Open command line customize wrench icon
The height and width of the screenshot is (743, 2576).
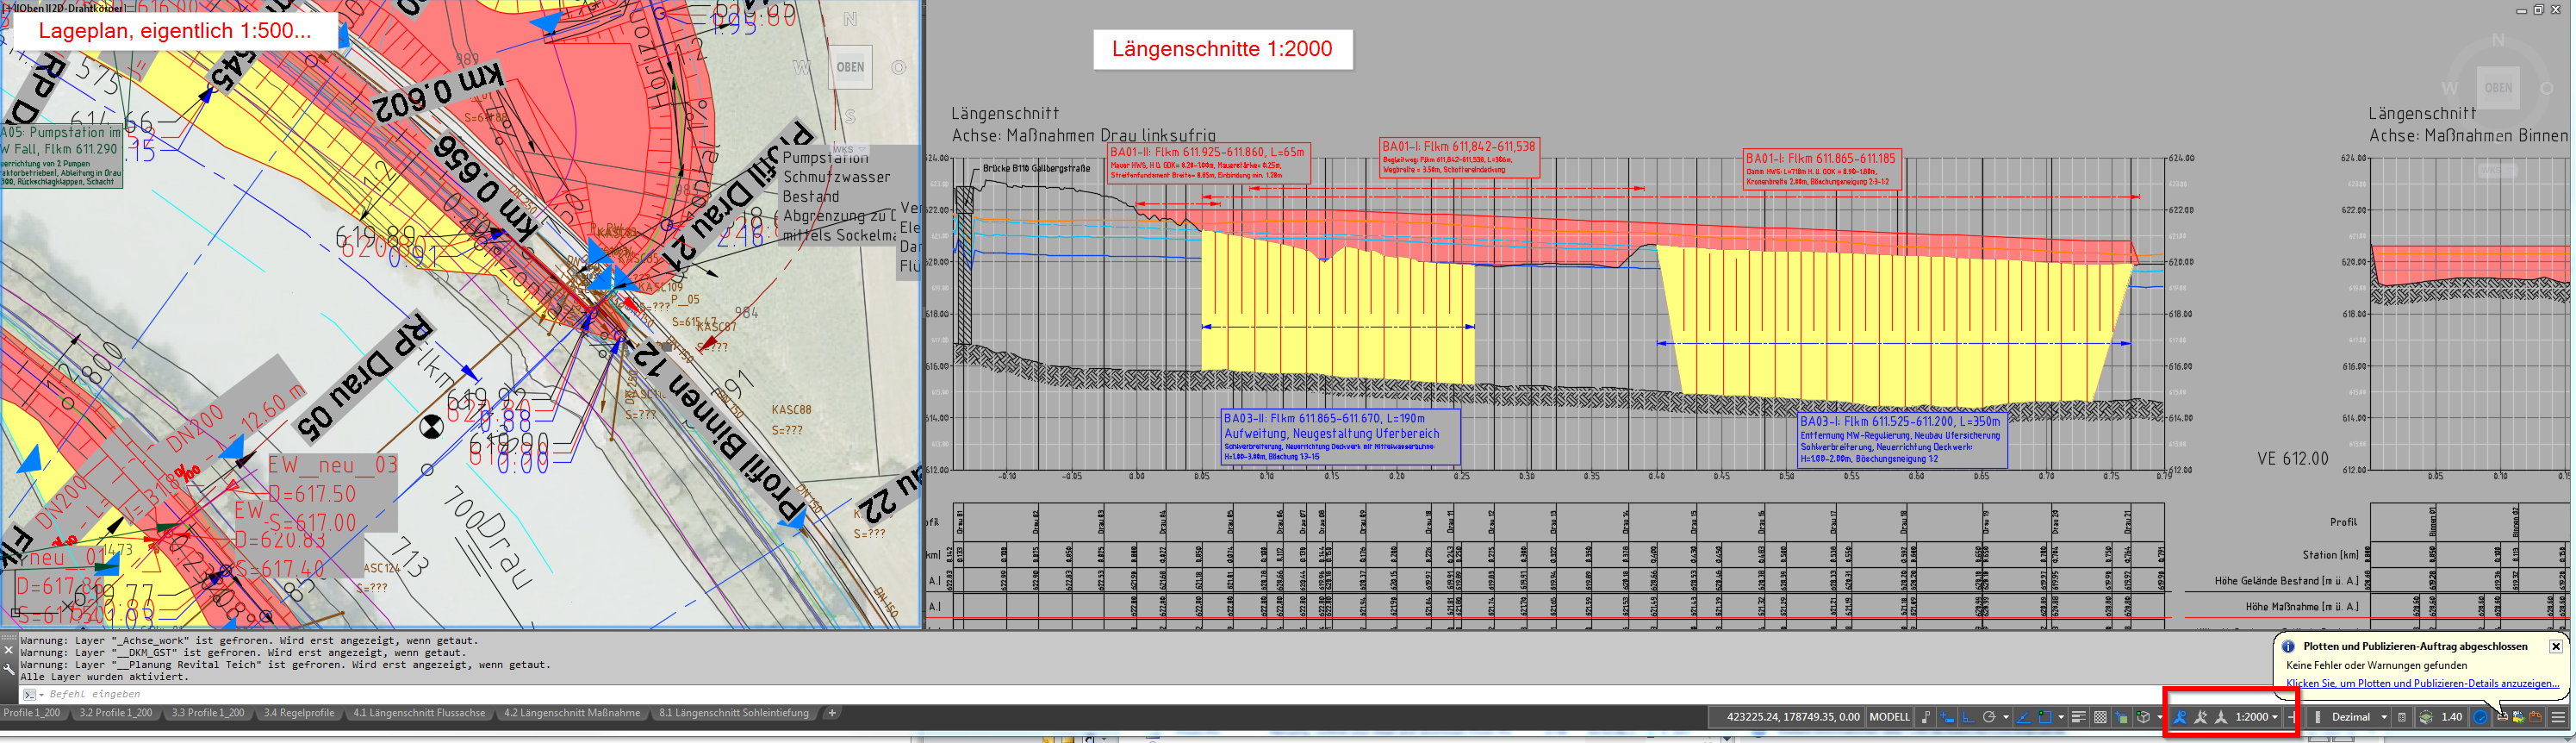tap(8, 669)
